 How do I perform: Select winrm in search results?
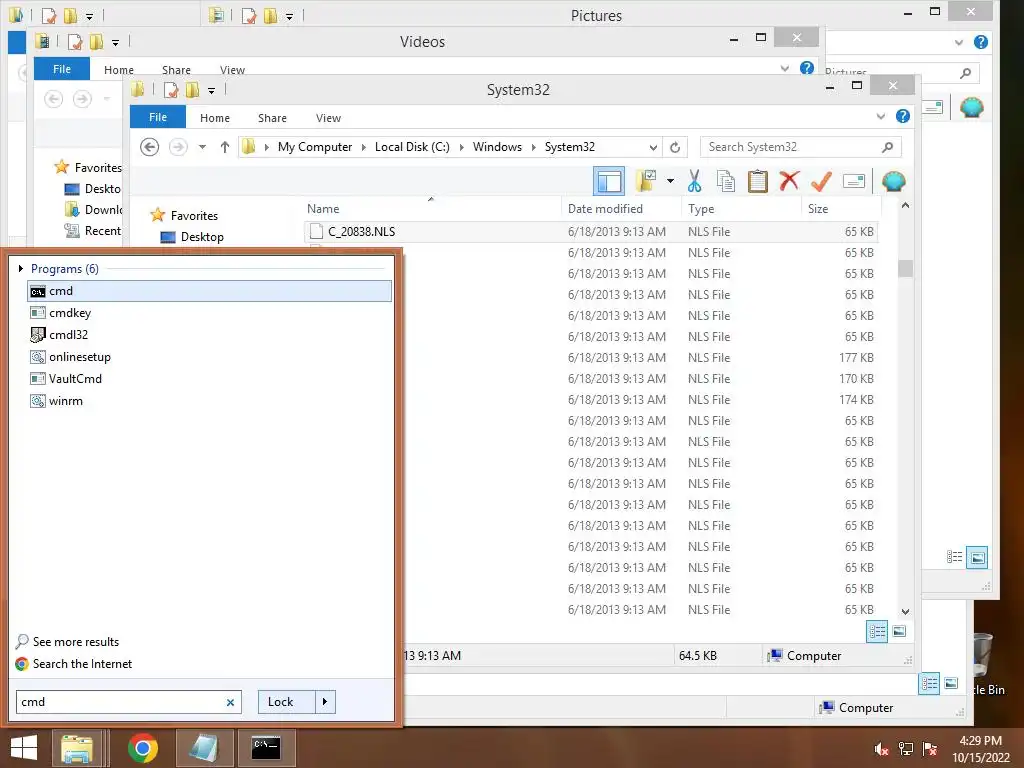(x=209, y=401)
